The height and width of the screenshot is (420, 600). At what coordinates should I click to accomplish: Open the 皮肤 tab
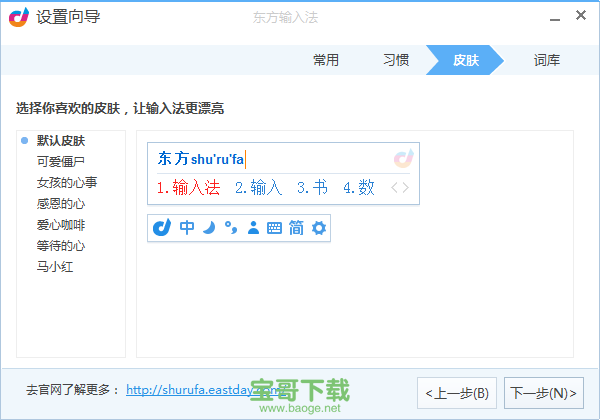coord(466,60)
